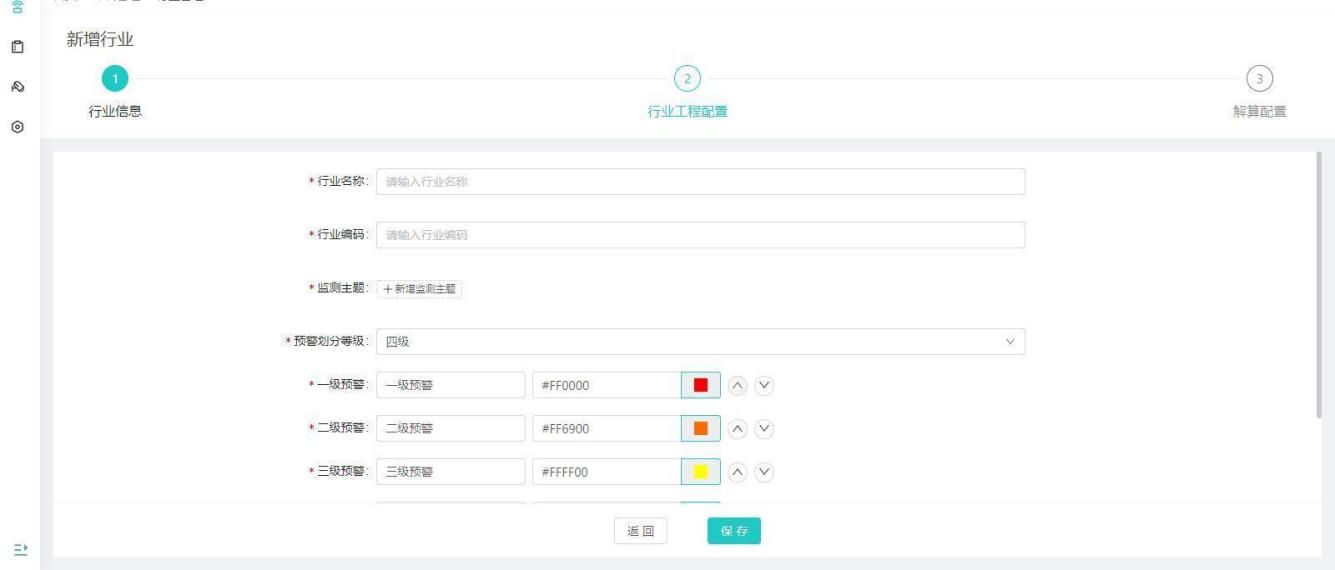Move 三级预警 row down with arrow
The height and width of the screenshot is (570, 1335).
[765, 472]
